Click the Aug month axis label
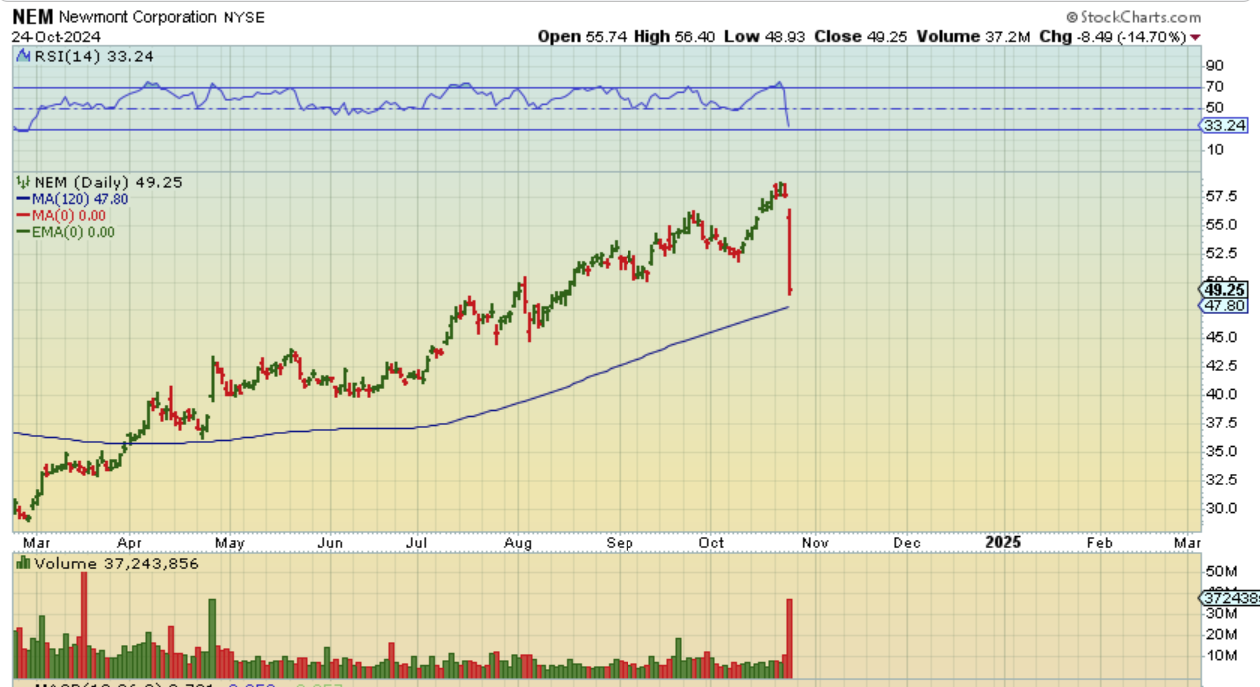This screenshot has height=687, width=1260. [517, 542]
